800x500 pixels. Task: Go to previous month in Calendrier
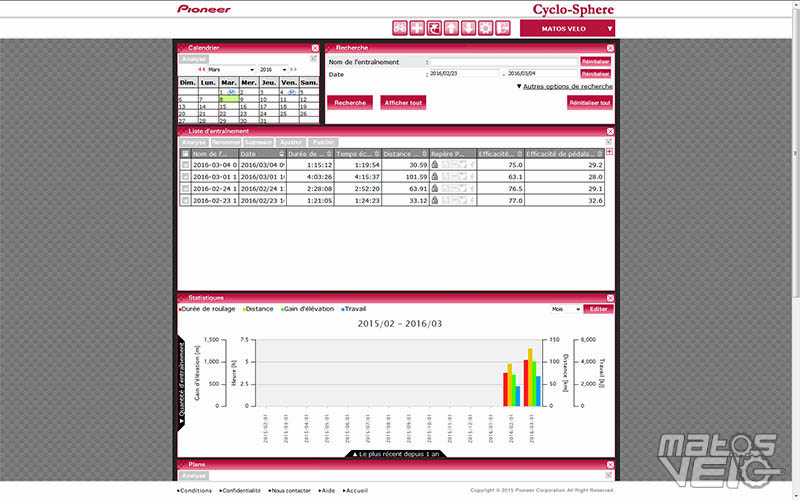tap(202, 69)
